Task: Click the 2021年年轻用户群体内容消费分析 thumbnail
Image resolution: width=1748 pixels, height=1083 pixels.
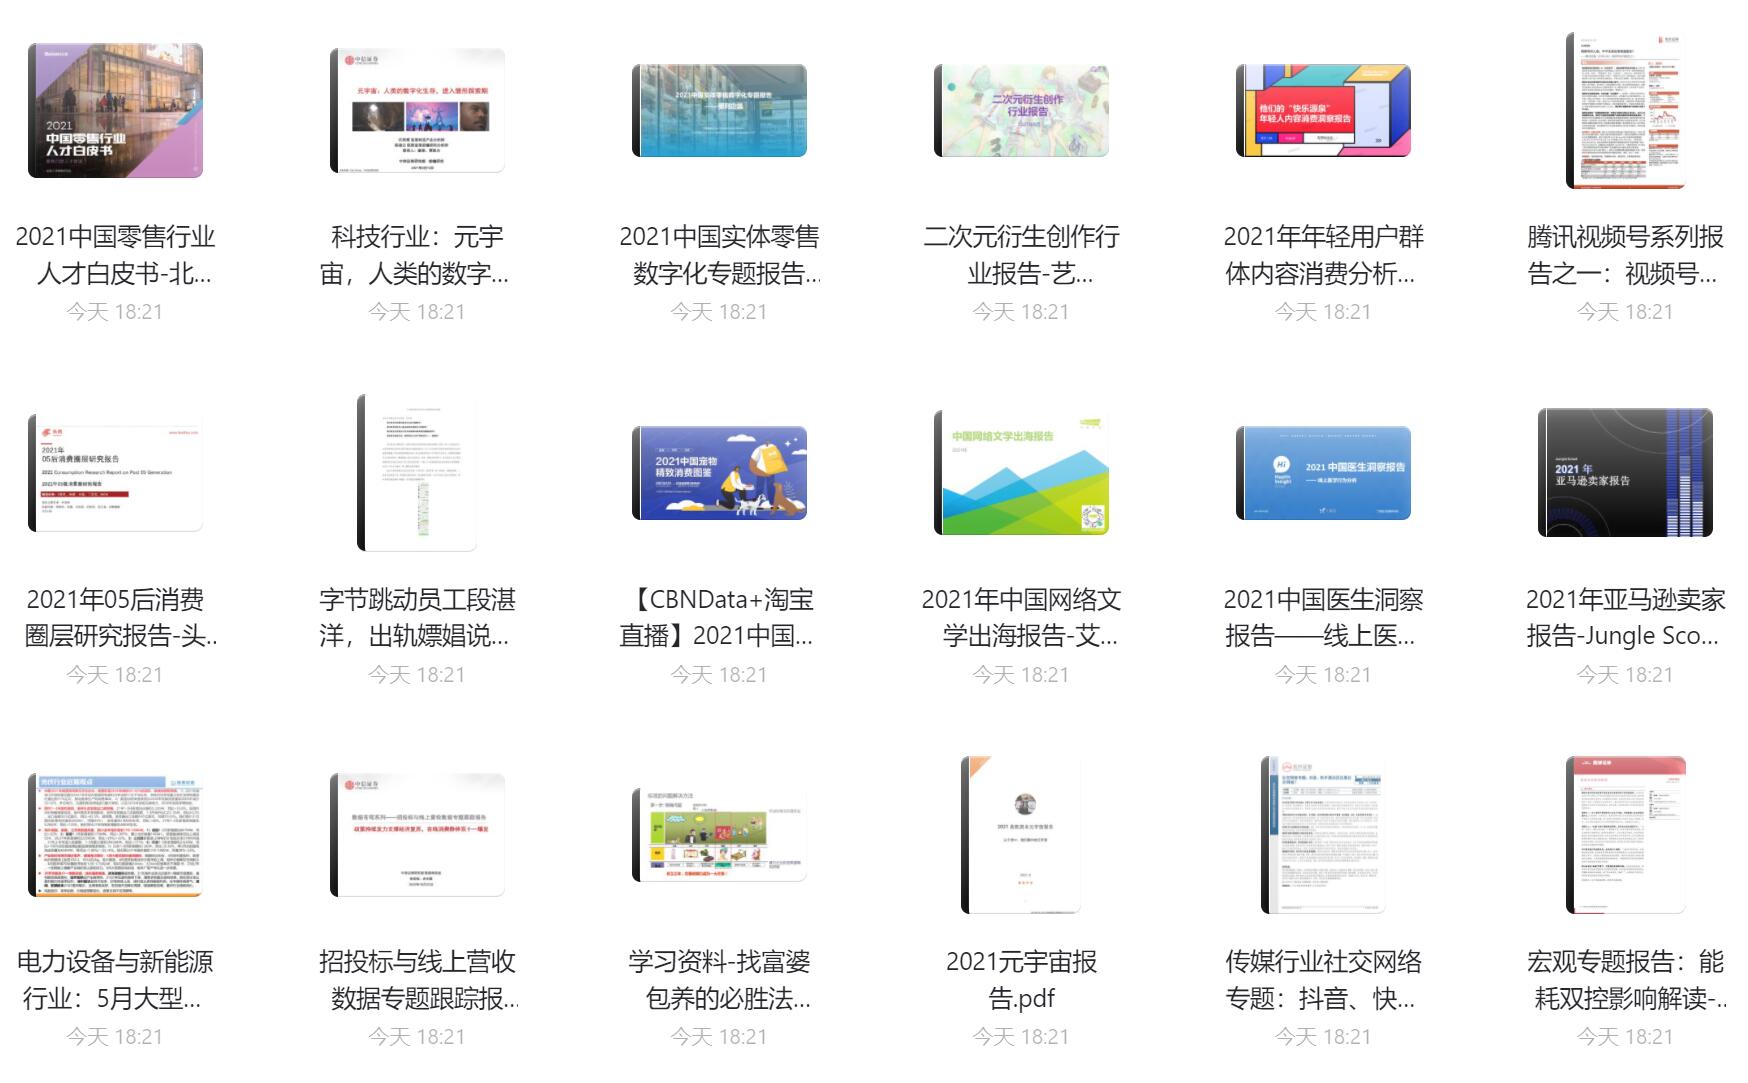Action: pyautogui.click(x=1323, y=111)
